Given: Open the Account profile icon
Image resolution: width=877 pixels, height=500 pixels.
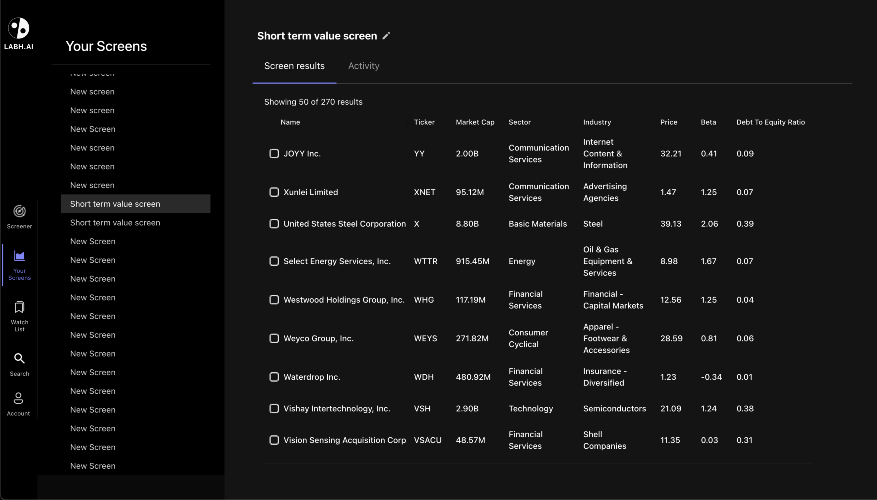Looking at the screenshot, I should tap(19, 398).
